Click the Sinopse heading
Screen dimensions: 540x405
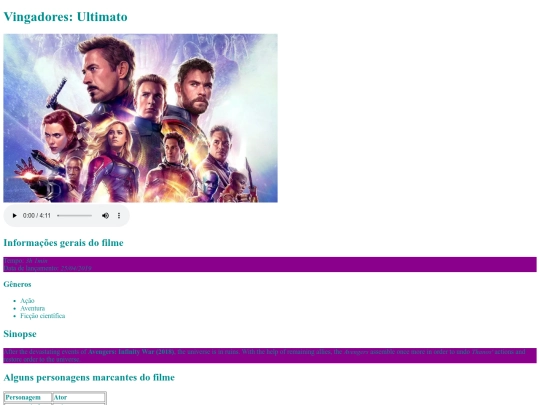[20, 334]
